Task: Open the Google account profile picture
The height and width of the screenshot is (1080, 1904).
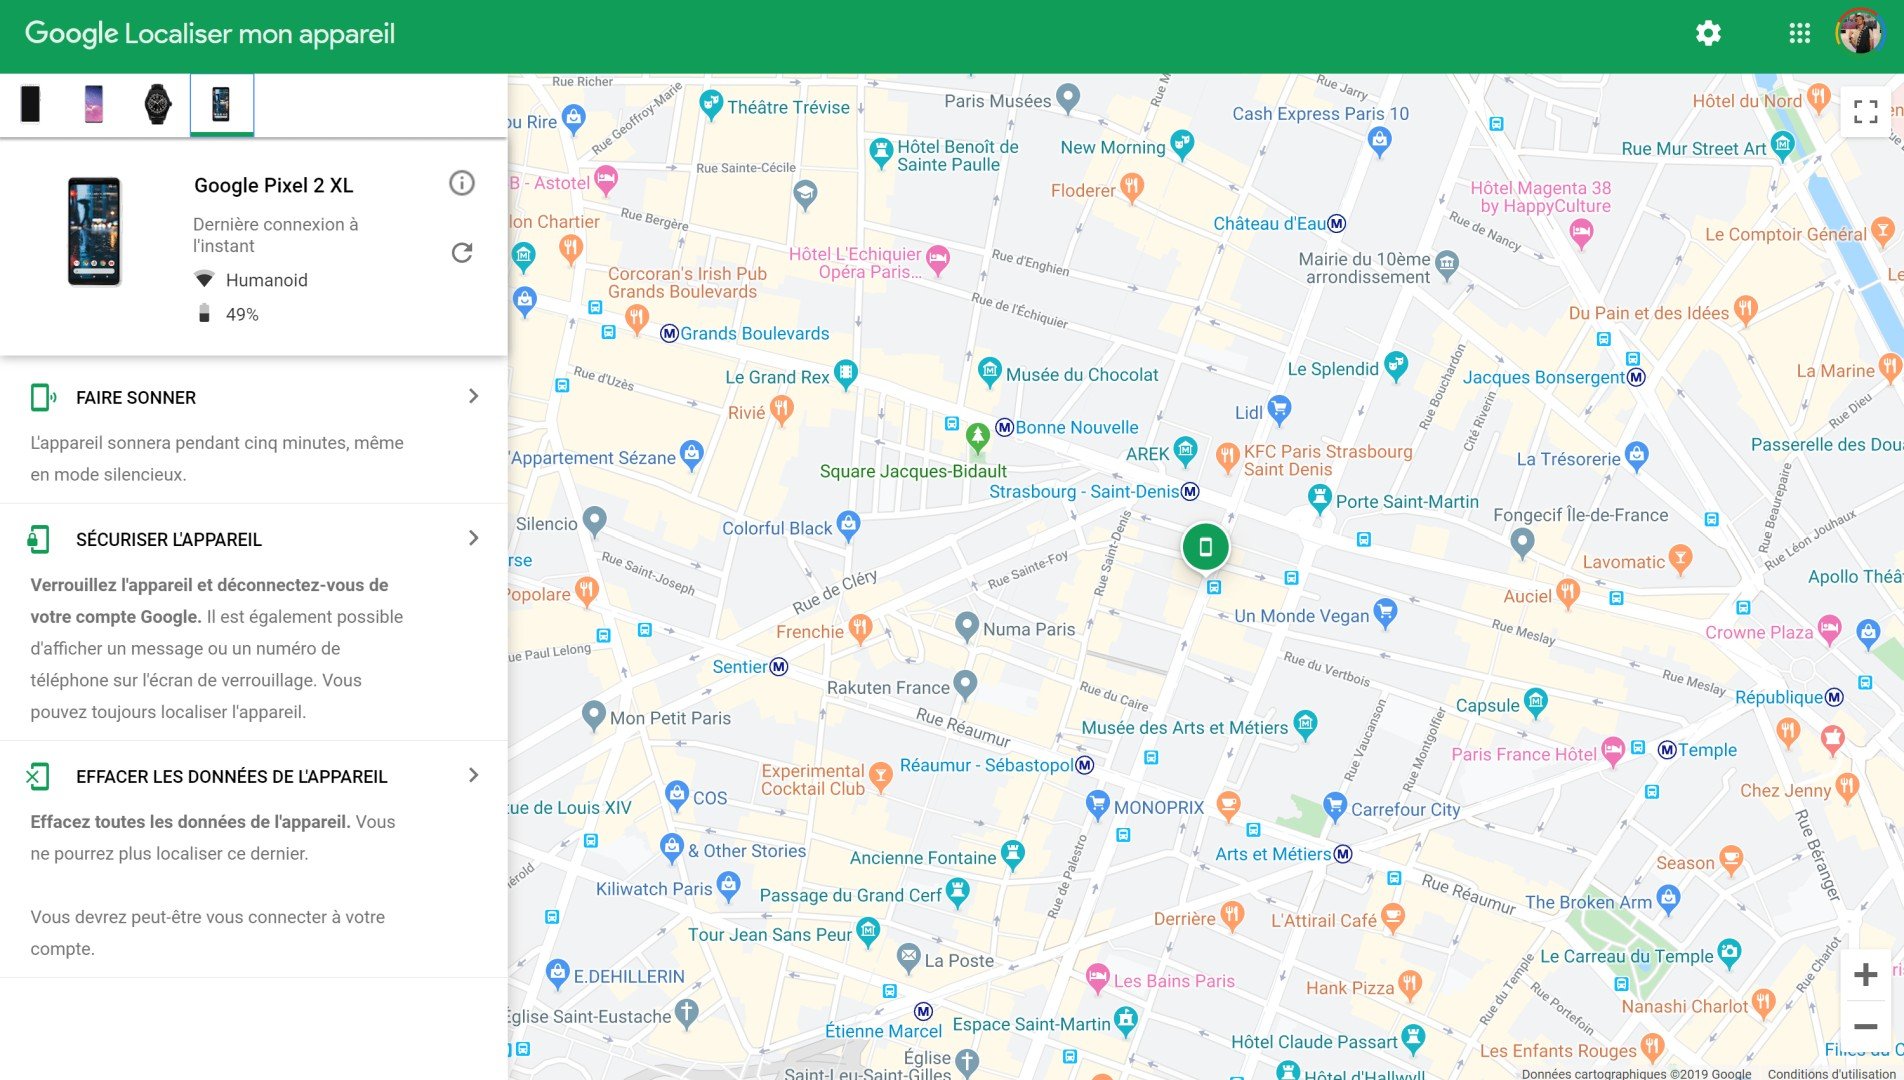Action: click(x=1859, y=33)
